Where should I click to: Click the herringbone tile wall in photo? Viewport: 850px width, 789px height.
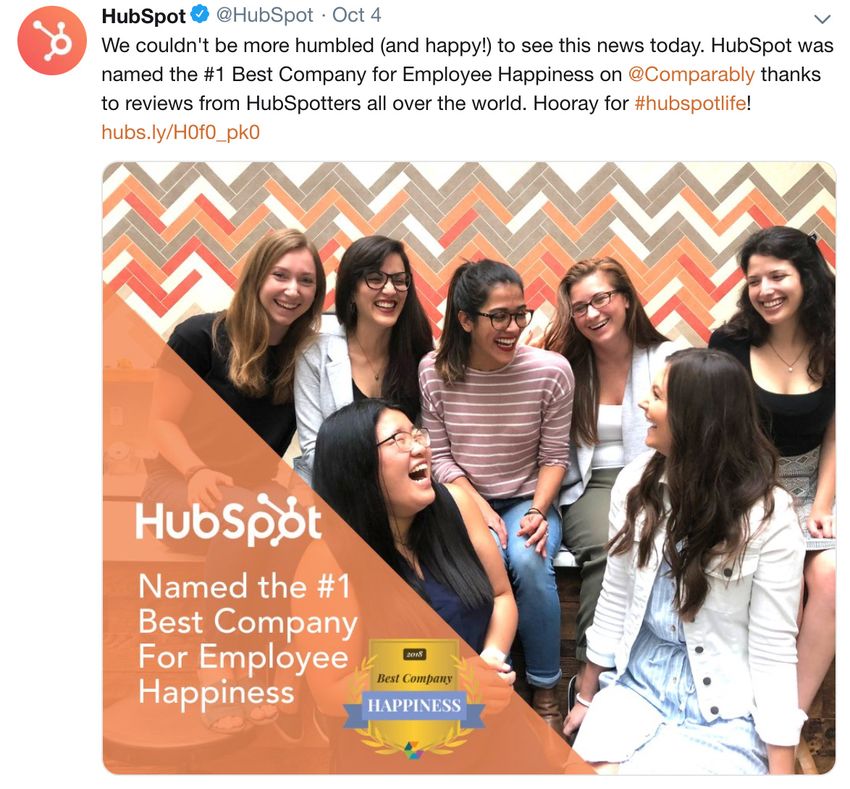tap(469, 211)
